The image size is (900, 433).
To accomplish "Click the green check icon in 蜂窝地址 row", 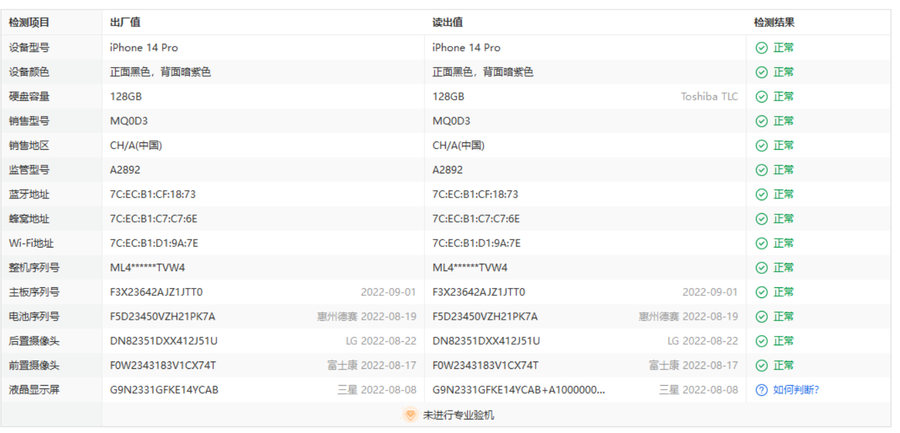I will [x=761, y=219].
